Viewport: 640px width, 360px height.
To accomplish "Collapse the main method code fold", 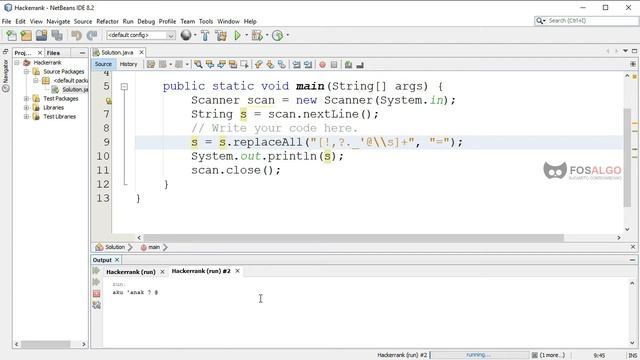I will click(124, 87).
